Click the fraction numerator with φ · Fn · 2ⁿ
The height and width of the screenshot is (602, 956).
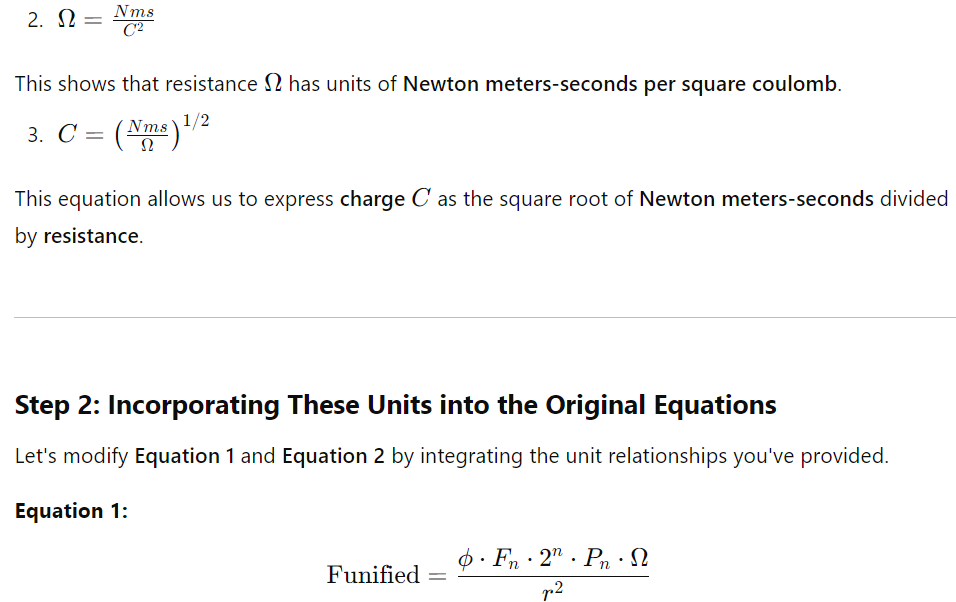click(553, 558)
